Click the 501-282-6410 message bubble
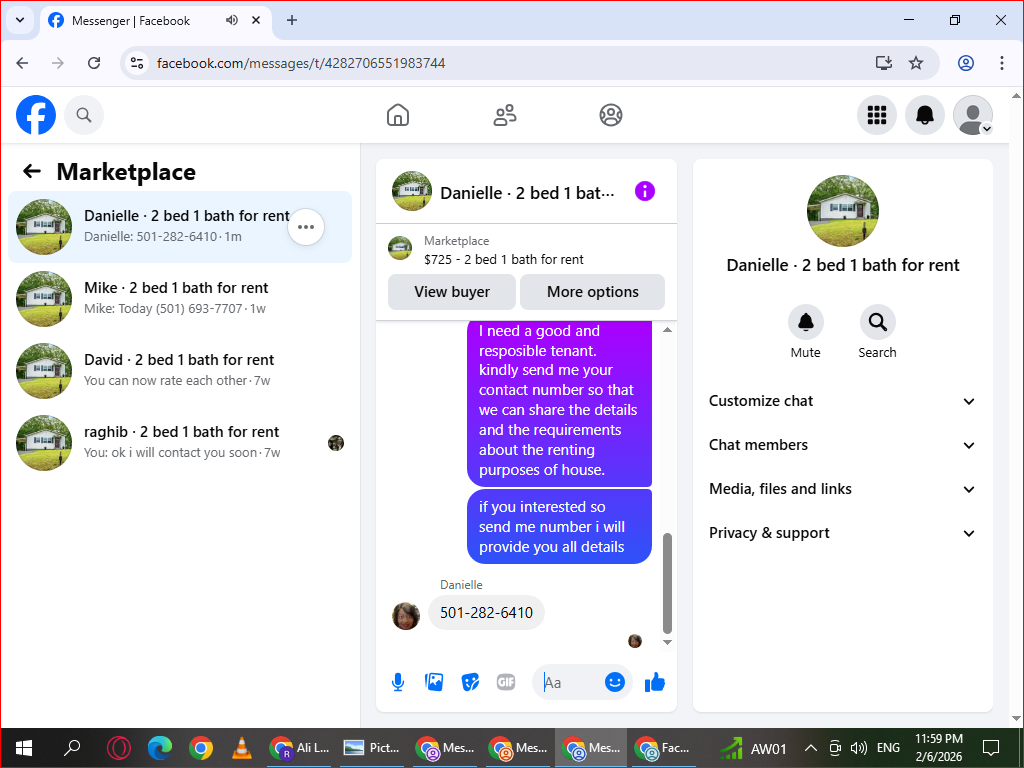The width and height of the screenshot is (1024, 768). point(486,613)
